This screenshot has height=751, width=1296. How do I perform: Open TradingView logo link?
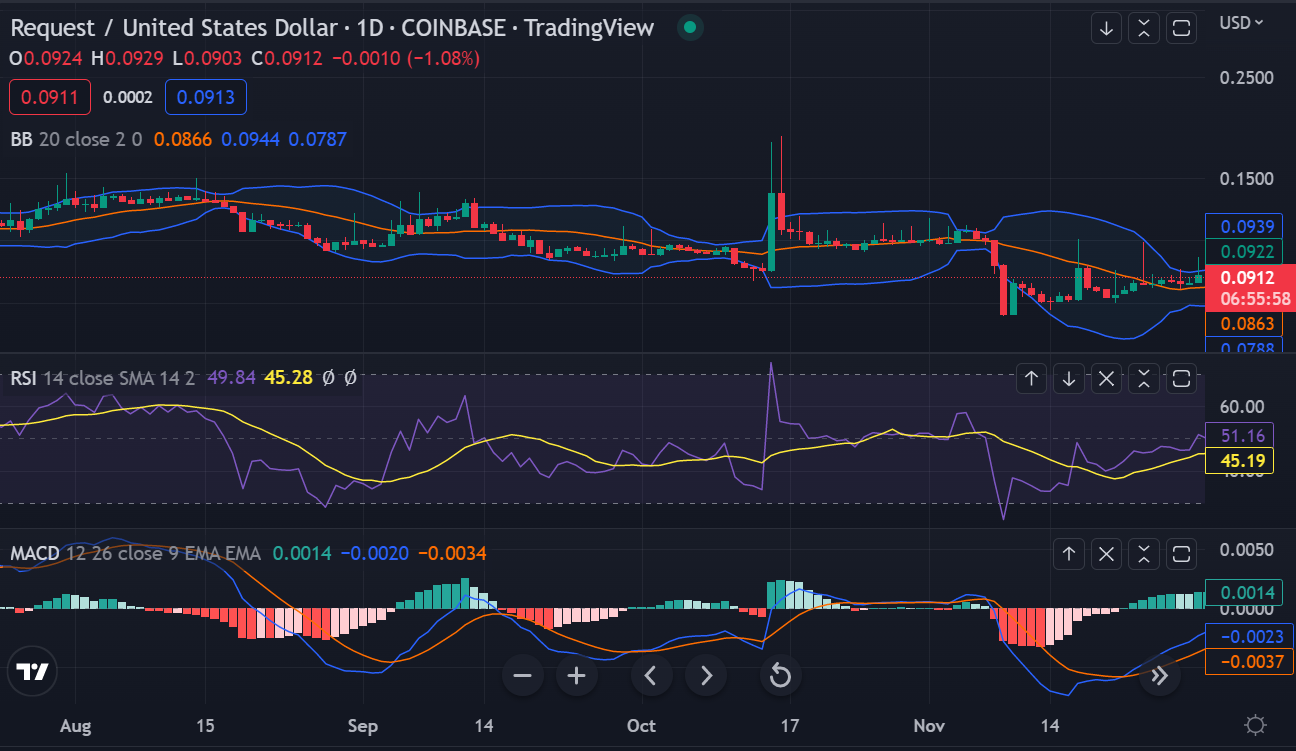[33, 672]
